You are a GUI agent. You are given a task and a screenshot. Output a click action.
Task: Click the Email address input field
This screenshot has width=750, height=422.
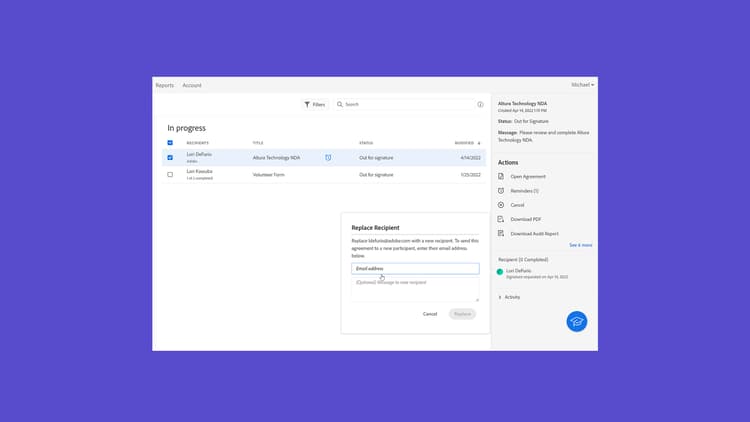pyautogui.click(x=415, y=268)
